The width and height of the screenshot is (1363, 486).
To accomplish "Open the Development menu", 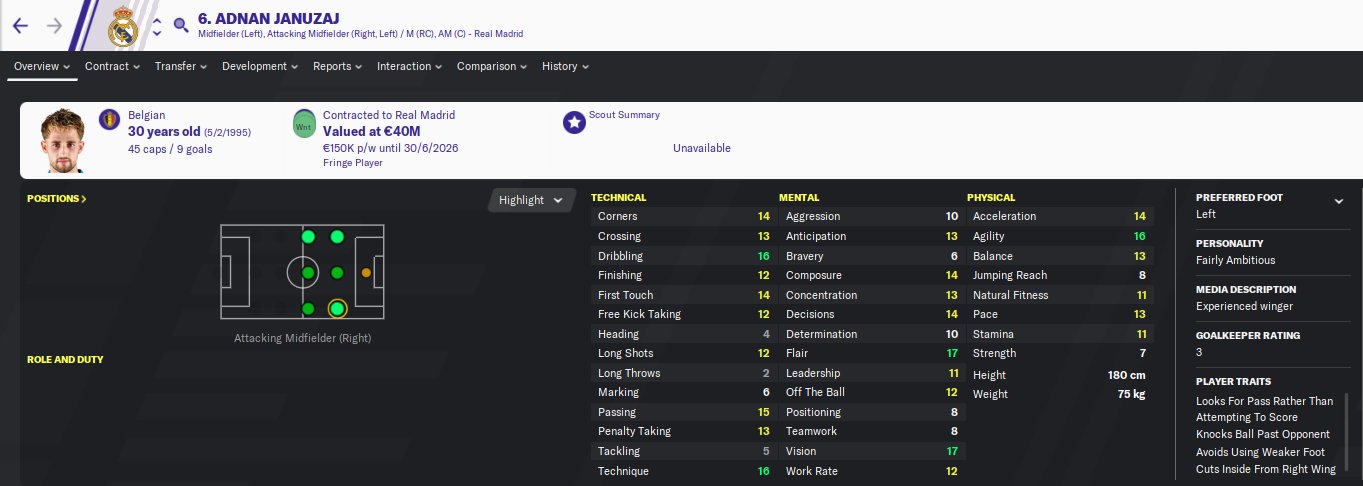I will [x=260, y=67].
